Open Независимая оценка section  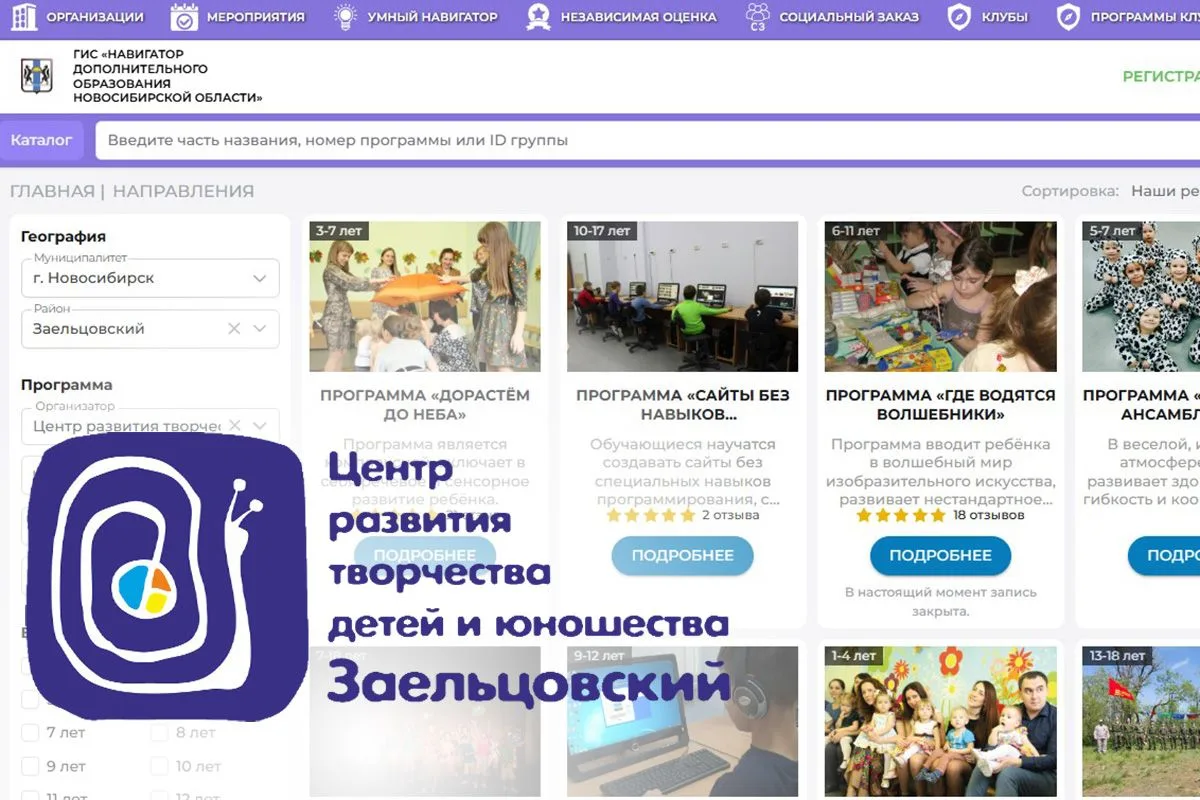pos(638,17)
